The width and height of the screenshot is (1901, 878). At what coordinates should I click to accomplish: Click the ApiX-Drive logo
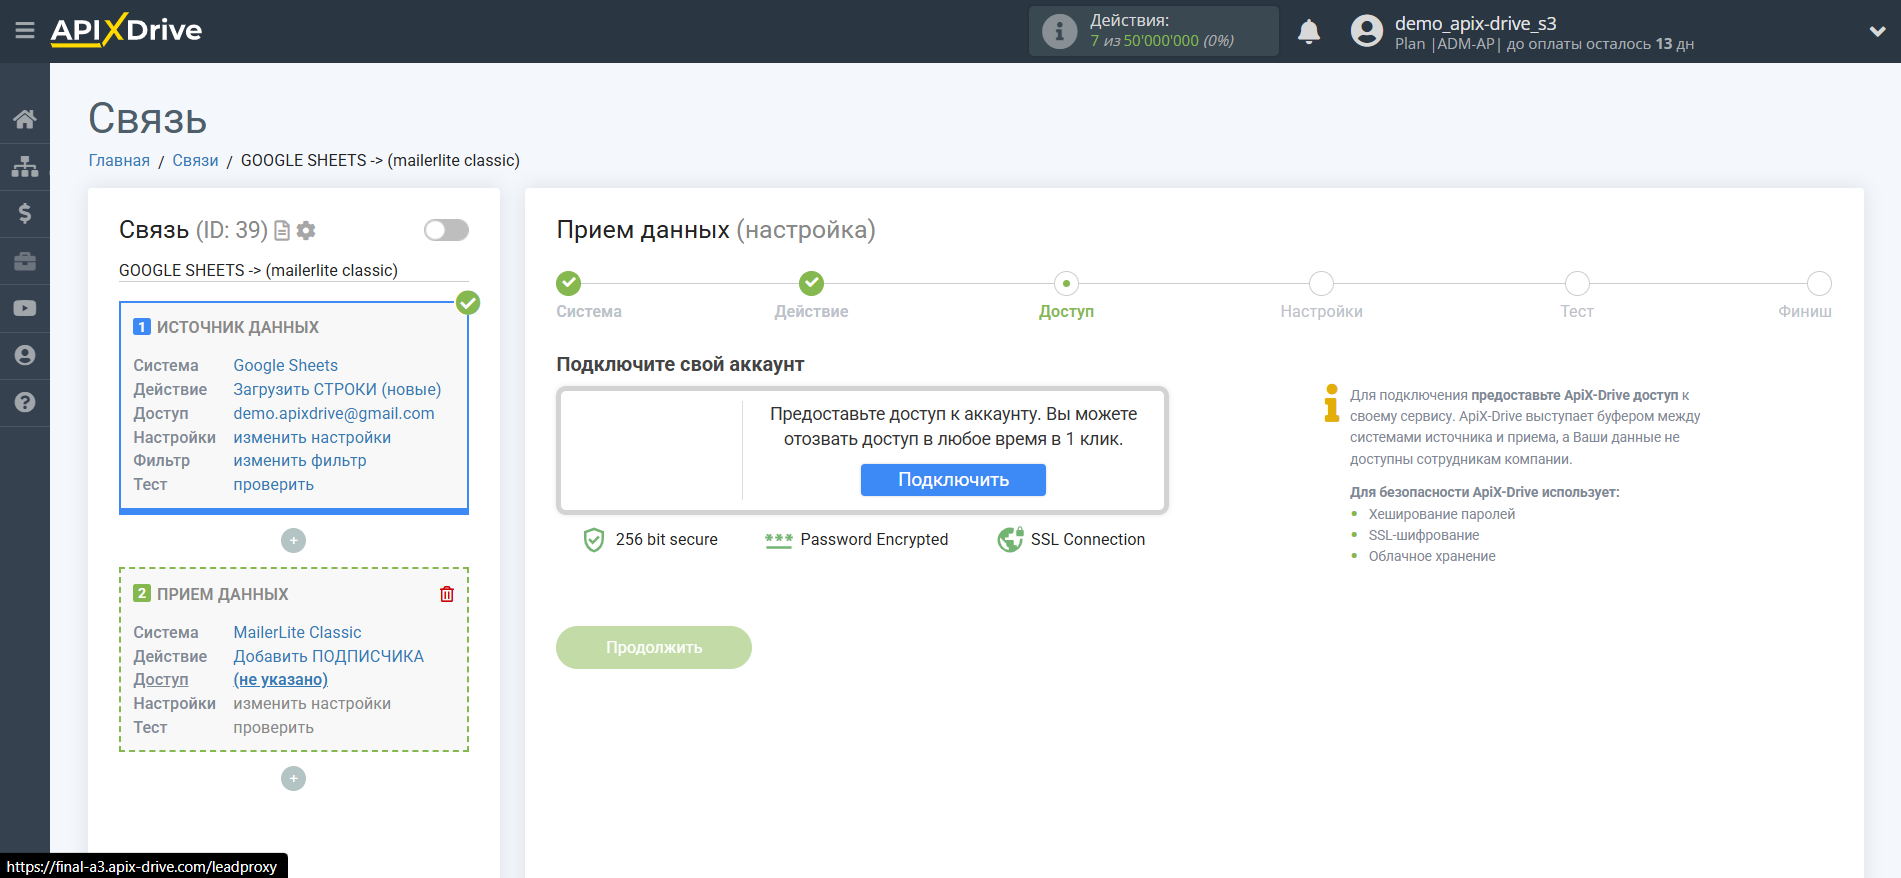coord(126,30)
